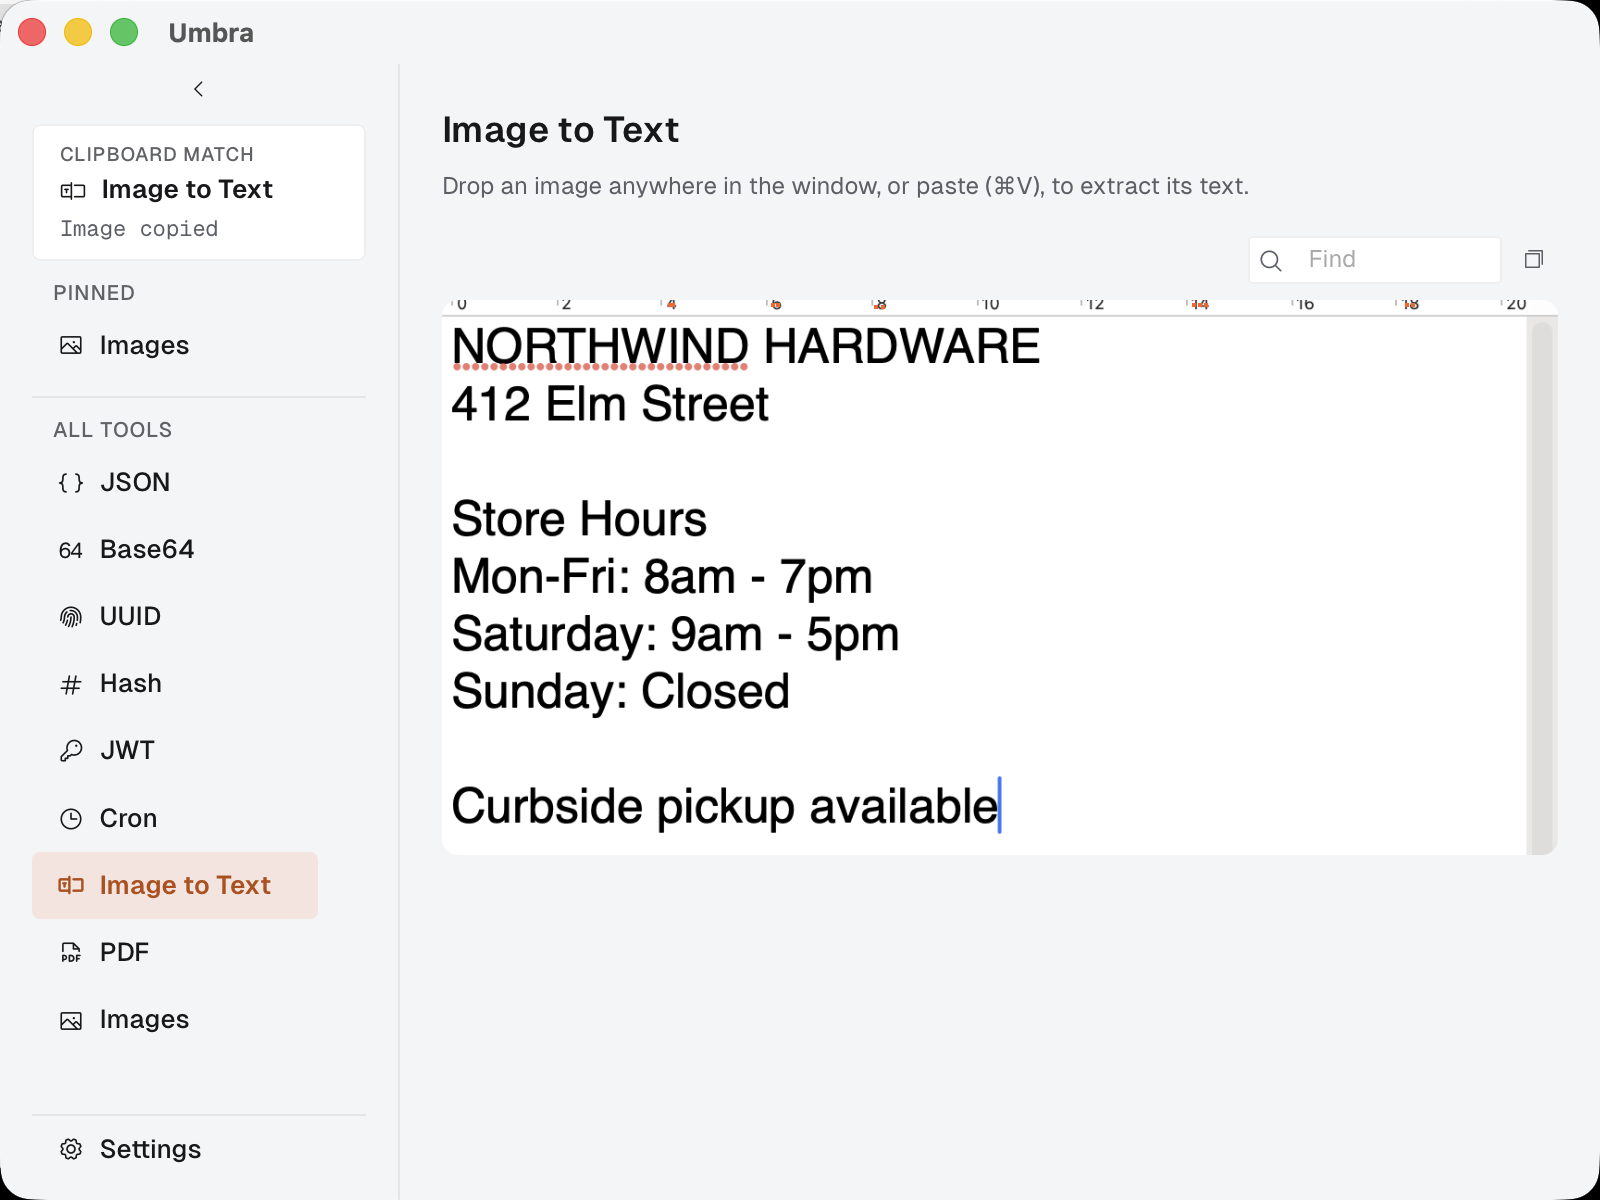Screen dimensions: 1600x1200
Task: Click the Image to Text sidebar icon
Action: pos(71,885)
